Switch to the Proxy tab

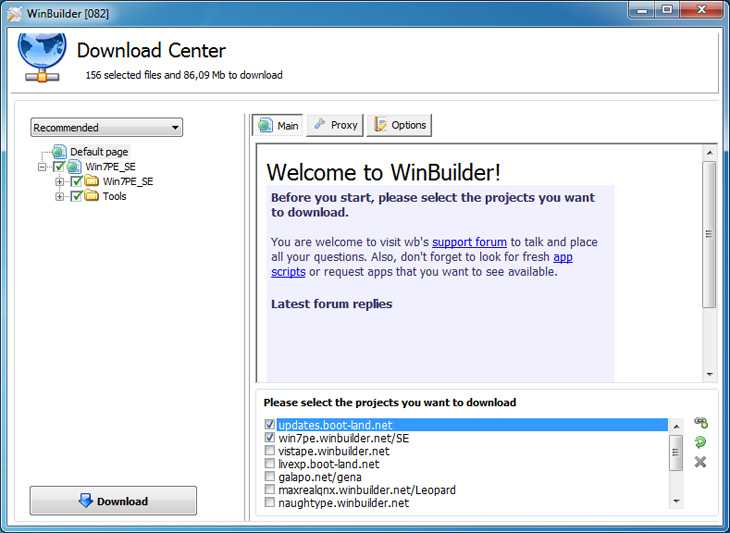coord(335,125)
